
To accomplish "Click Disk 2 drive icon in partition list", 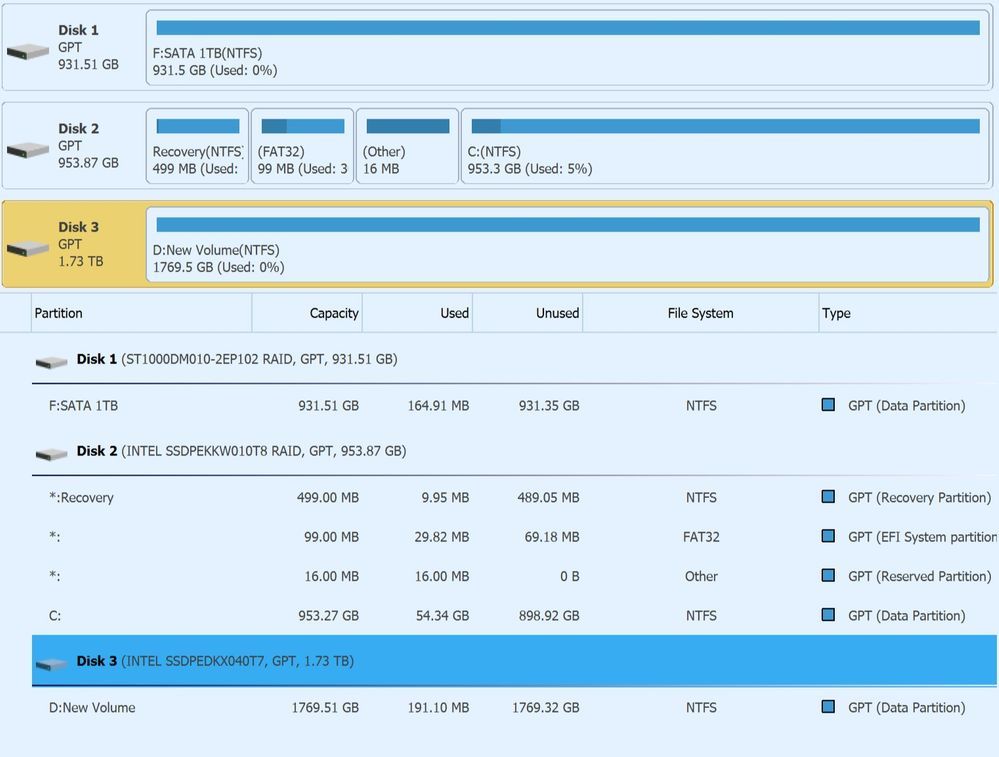I will [51, 453].
